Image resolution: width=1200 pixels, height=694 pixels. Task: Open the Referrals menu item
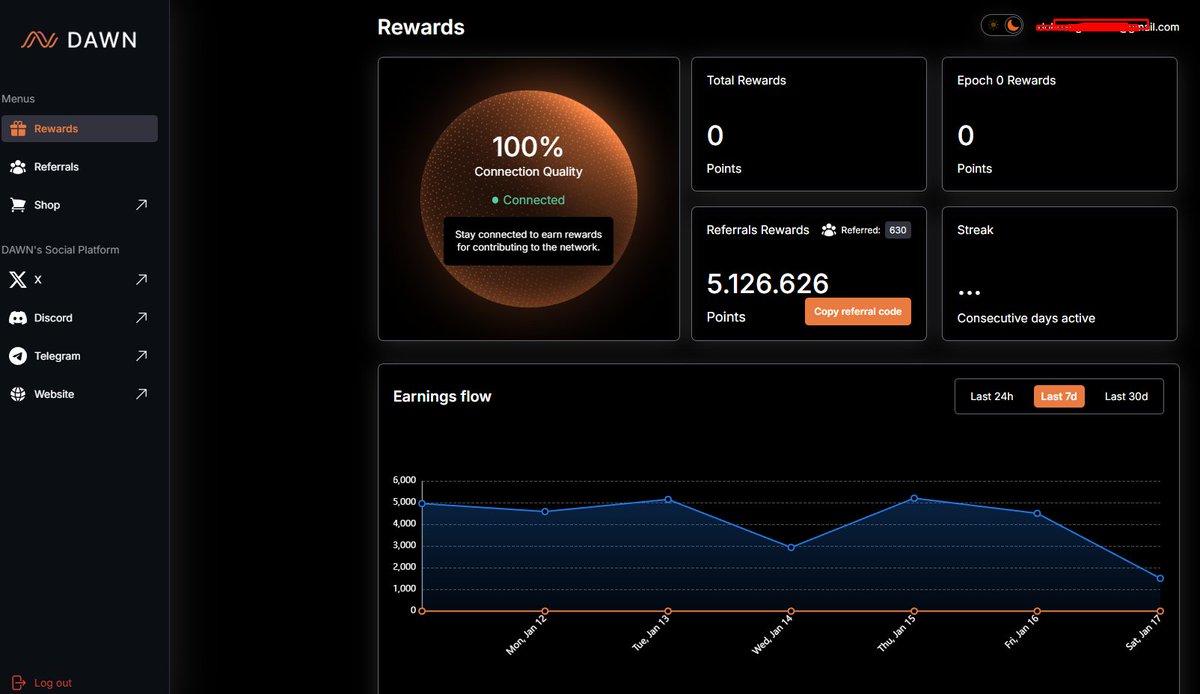pyautogui.click(x=80, y=167)
